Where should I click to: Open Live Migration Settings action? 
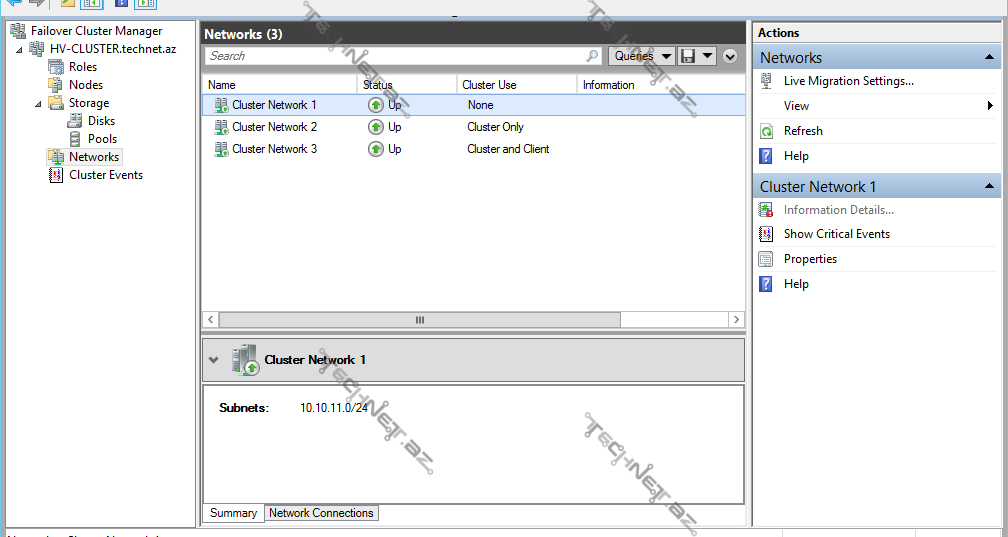(x=848, y=81)
